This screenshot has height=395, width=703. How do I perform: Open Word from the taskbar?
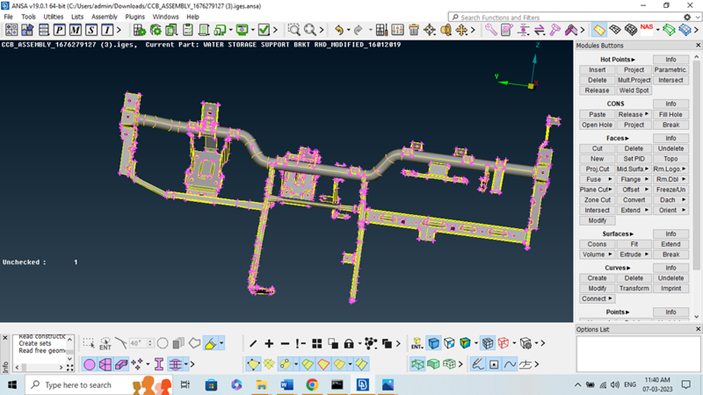point(287,385)
